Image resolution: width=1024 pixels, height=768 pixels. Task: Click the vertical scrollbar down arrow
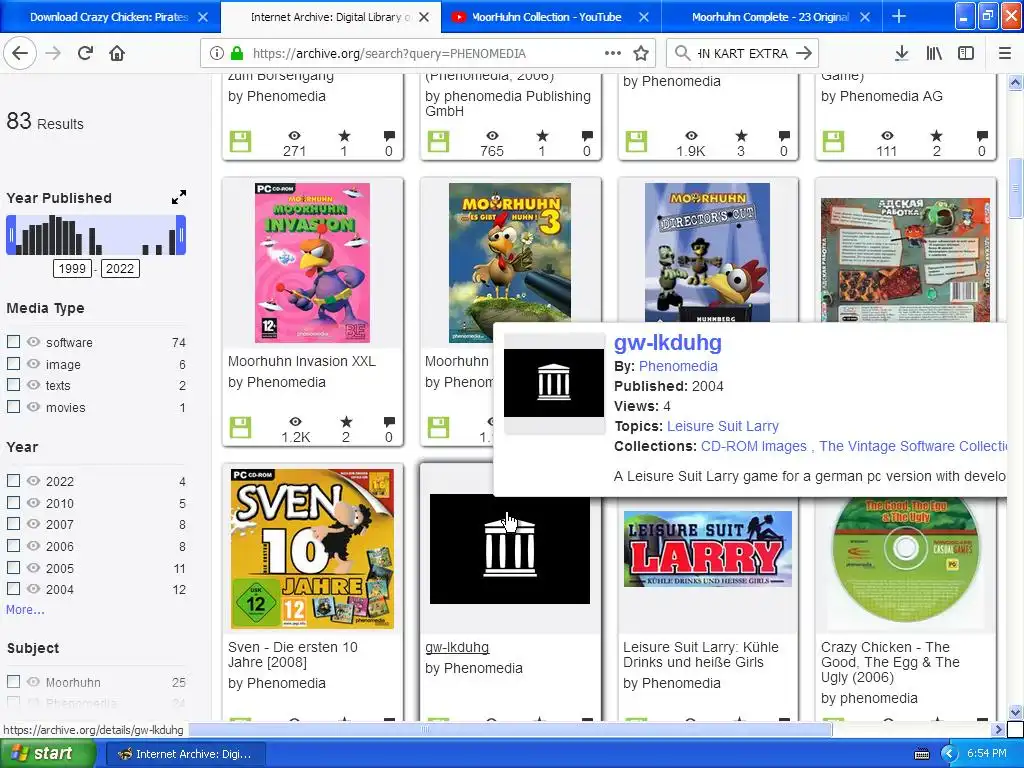(x=1016, y=712)
